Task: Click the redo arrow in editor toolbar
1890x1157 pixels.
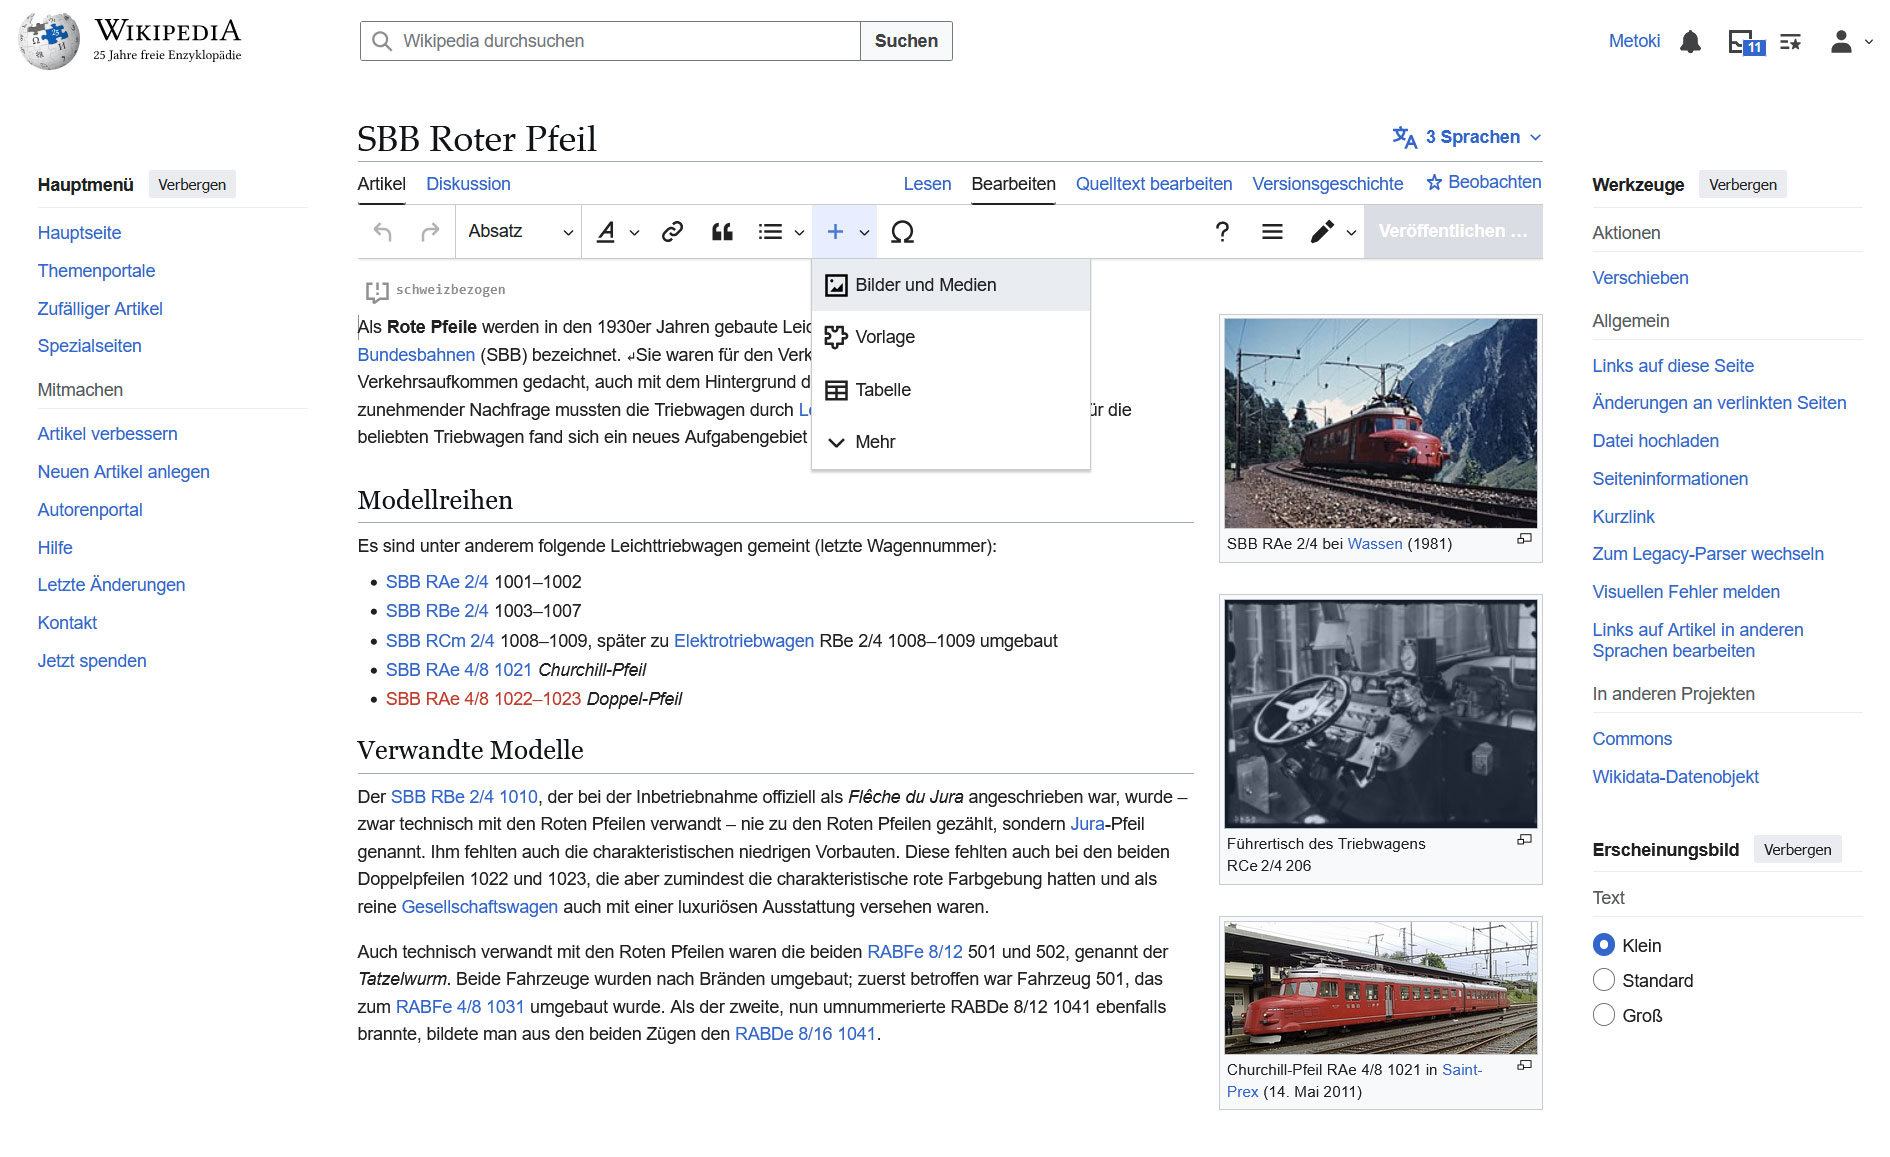Action: click(x=430, y=232)
